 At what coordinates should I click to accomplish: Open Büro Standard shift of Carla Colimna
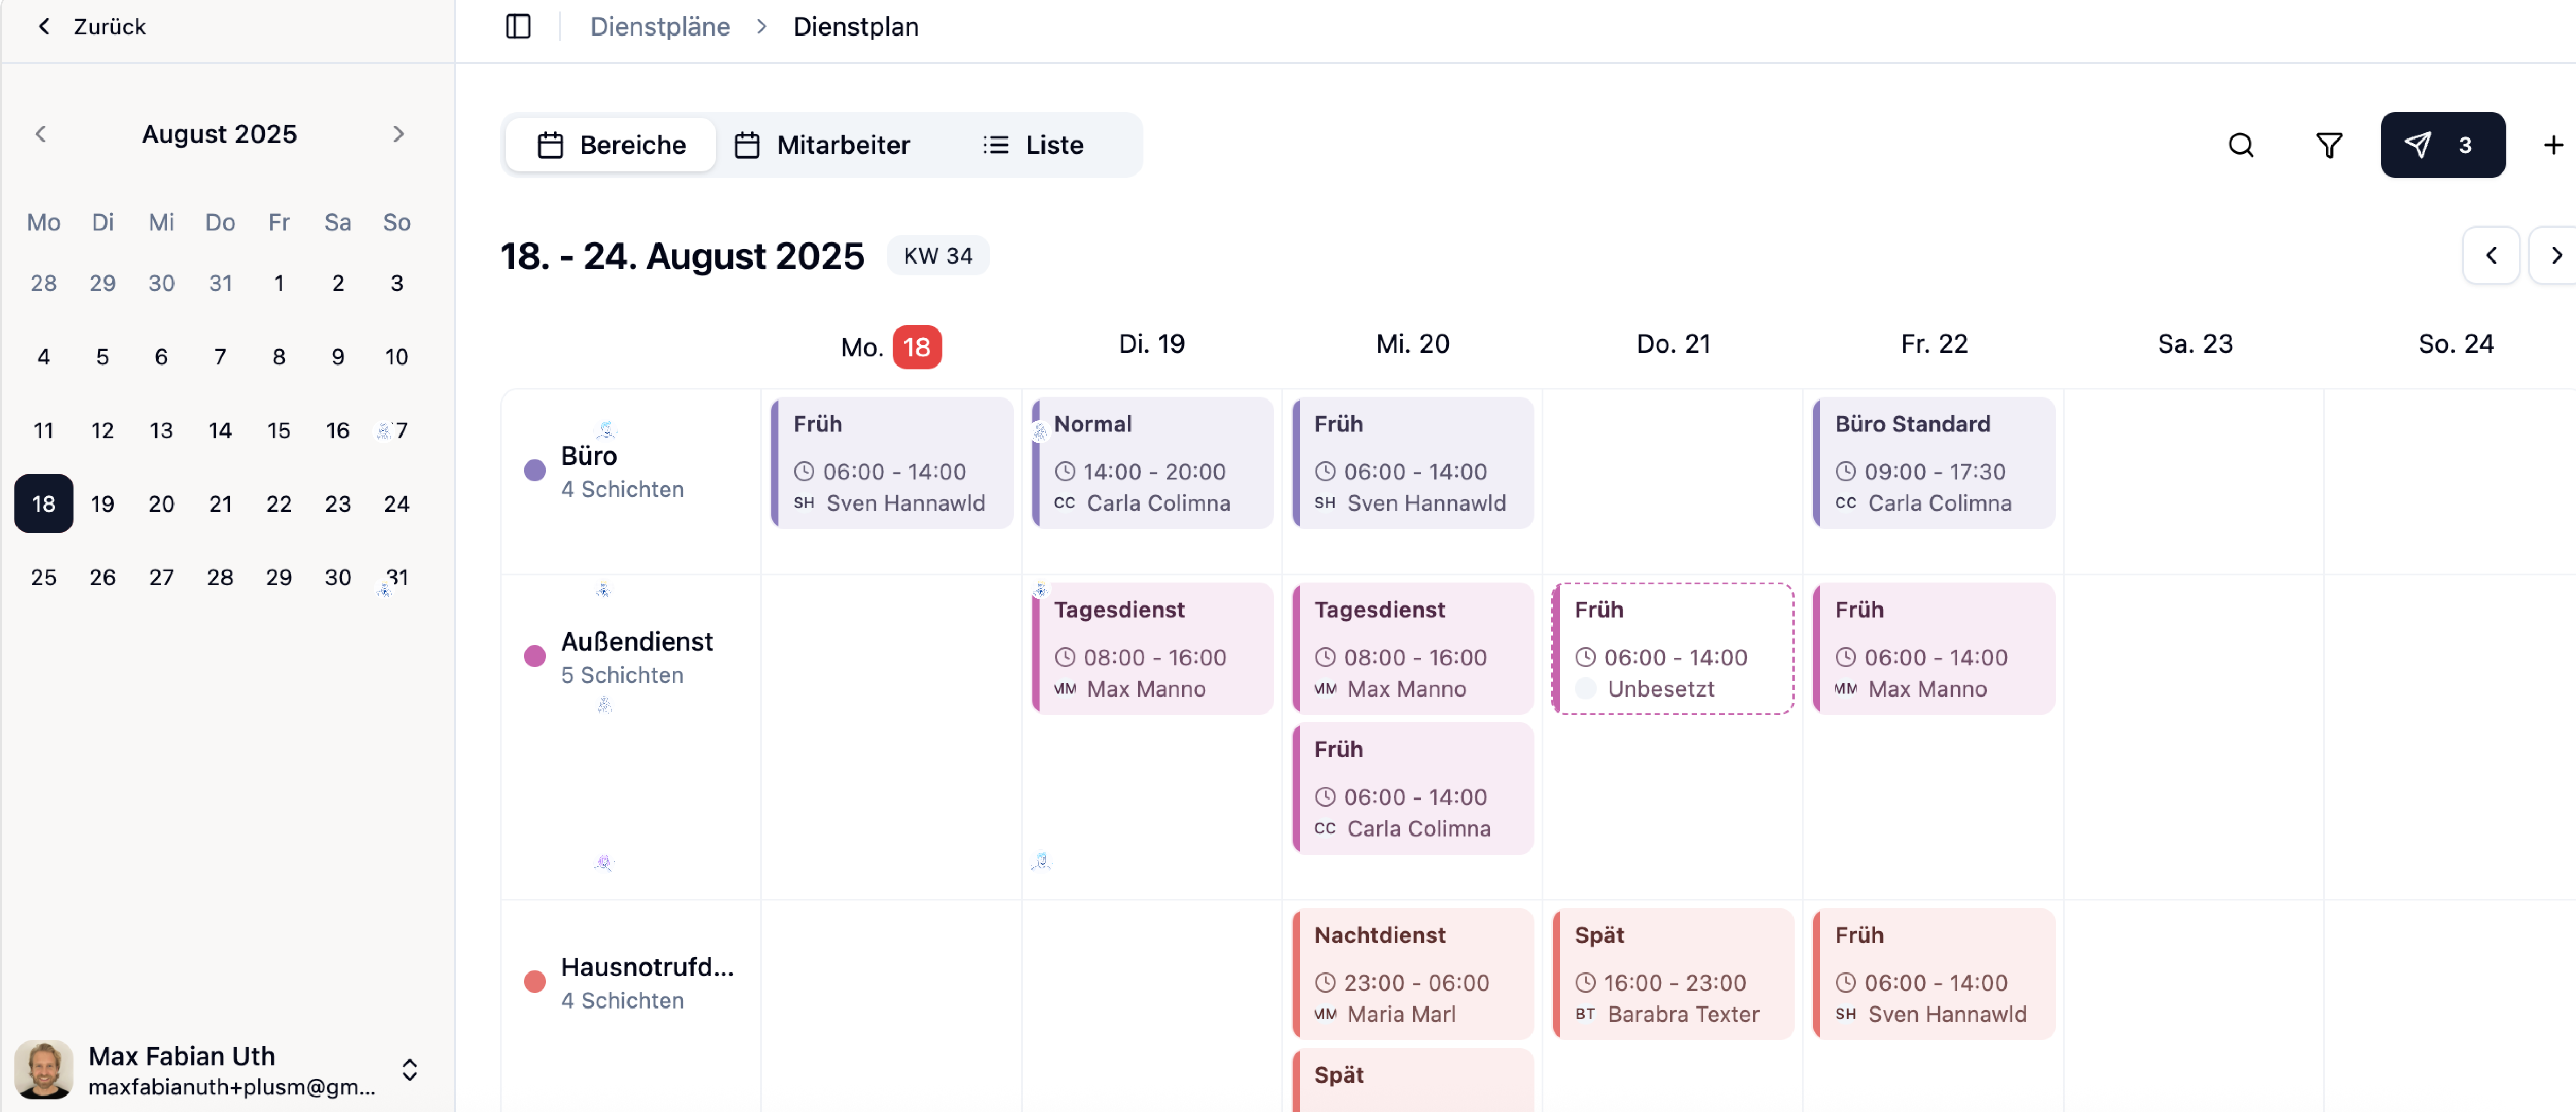click(x=1933, y=462)
